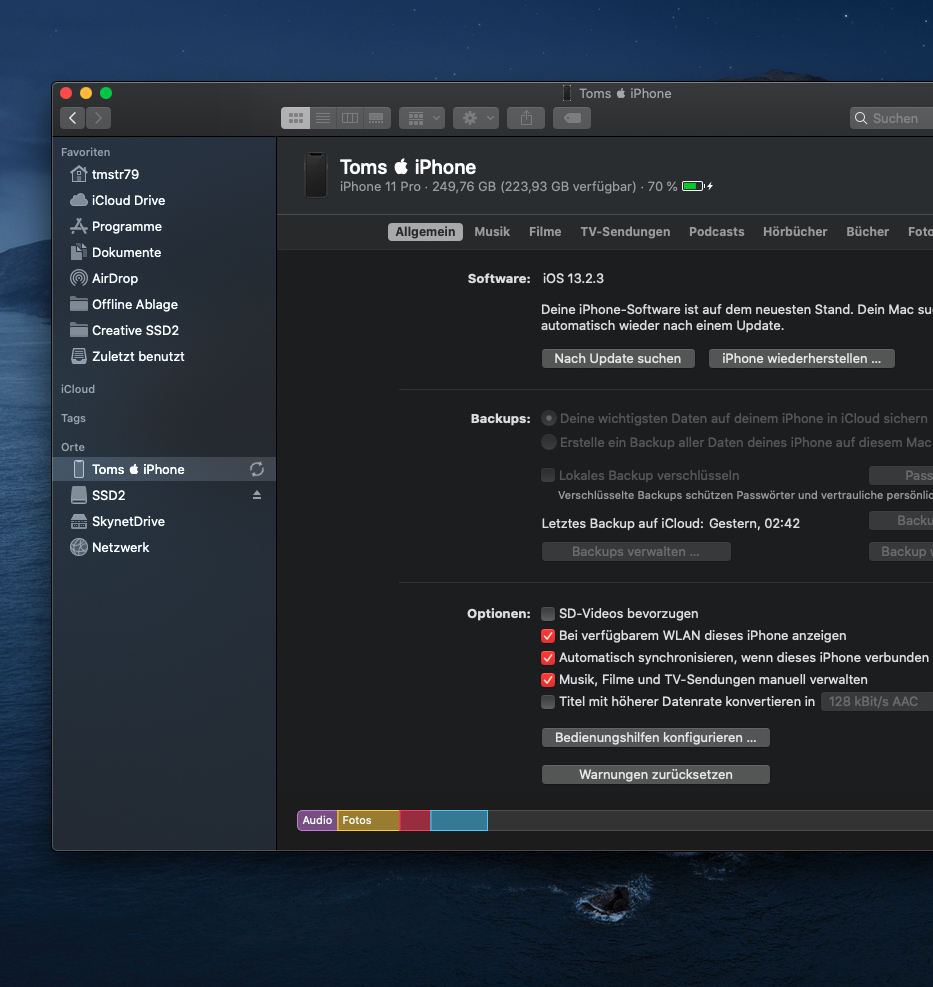
Task: Toggle Lokales Backup verschlüsseln checkbox
Action: [x=548, y=475]
